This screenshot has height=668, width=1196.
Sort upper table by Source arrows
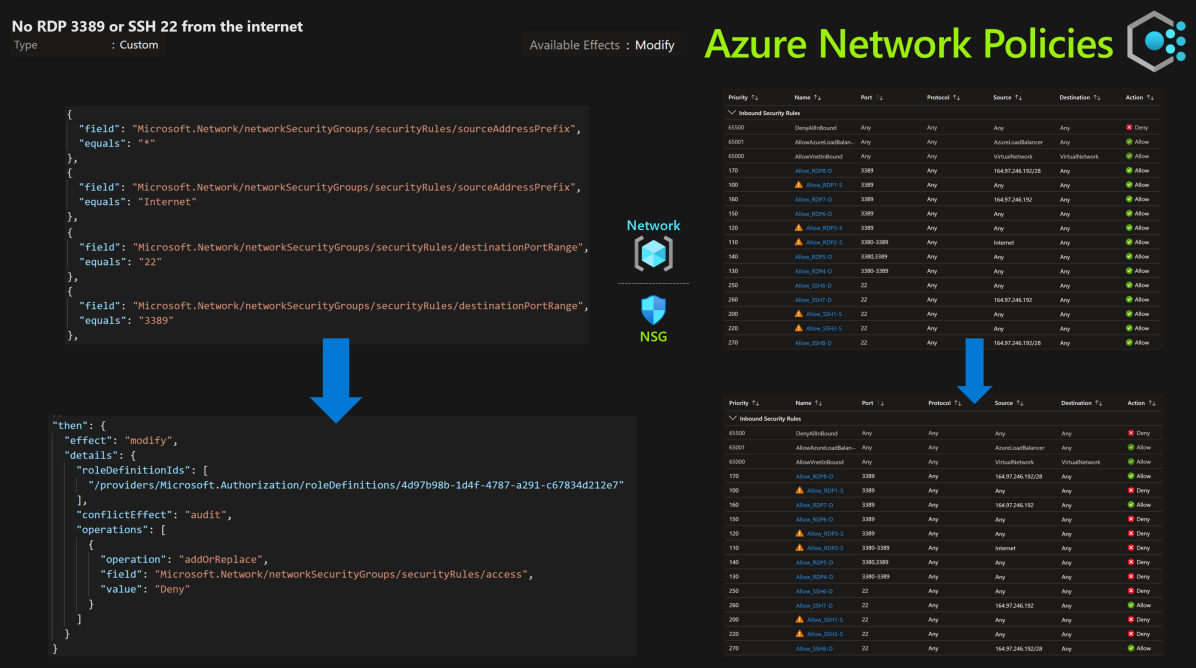point(1018,98)
